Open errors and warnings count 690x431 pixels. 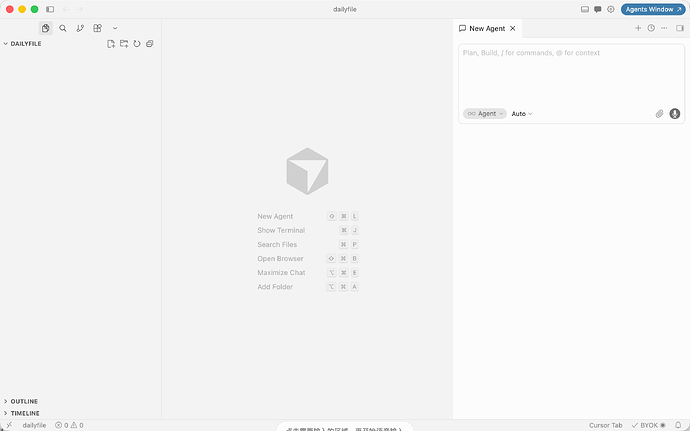pyautogui.click(x=69, y=425)
